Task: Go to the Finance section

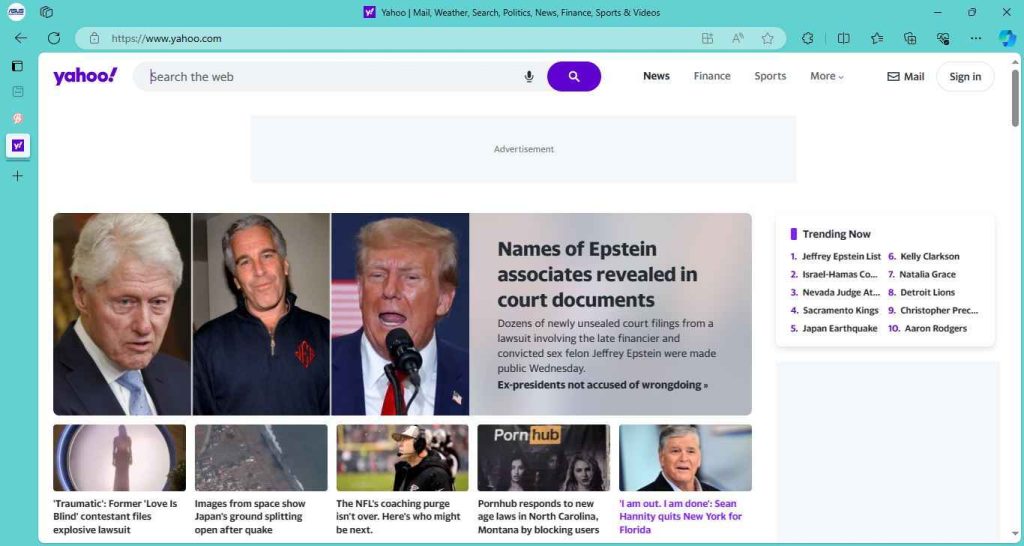Action: point(712,76)
